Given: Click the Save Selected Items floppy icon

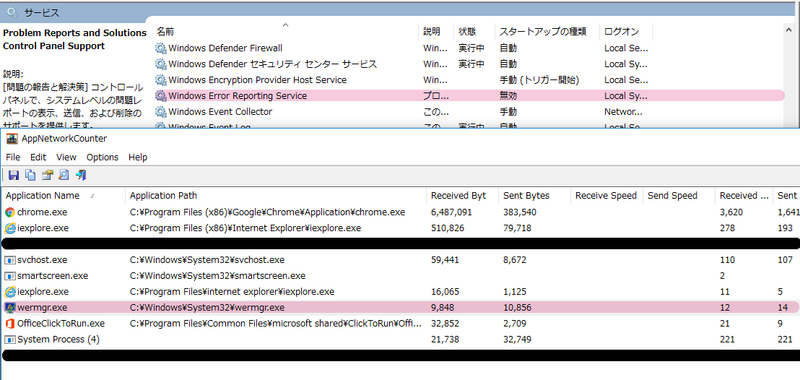Looking at the screenshot, I should [14, 175].
